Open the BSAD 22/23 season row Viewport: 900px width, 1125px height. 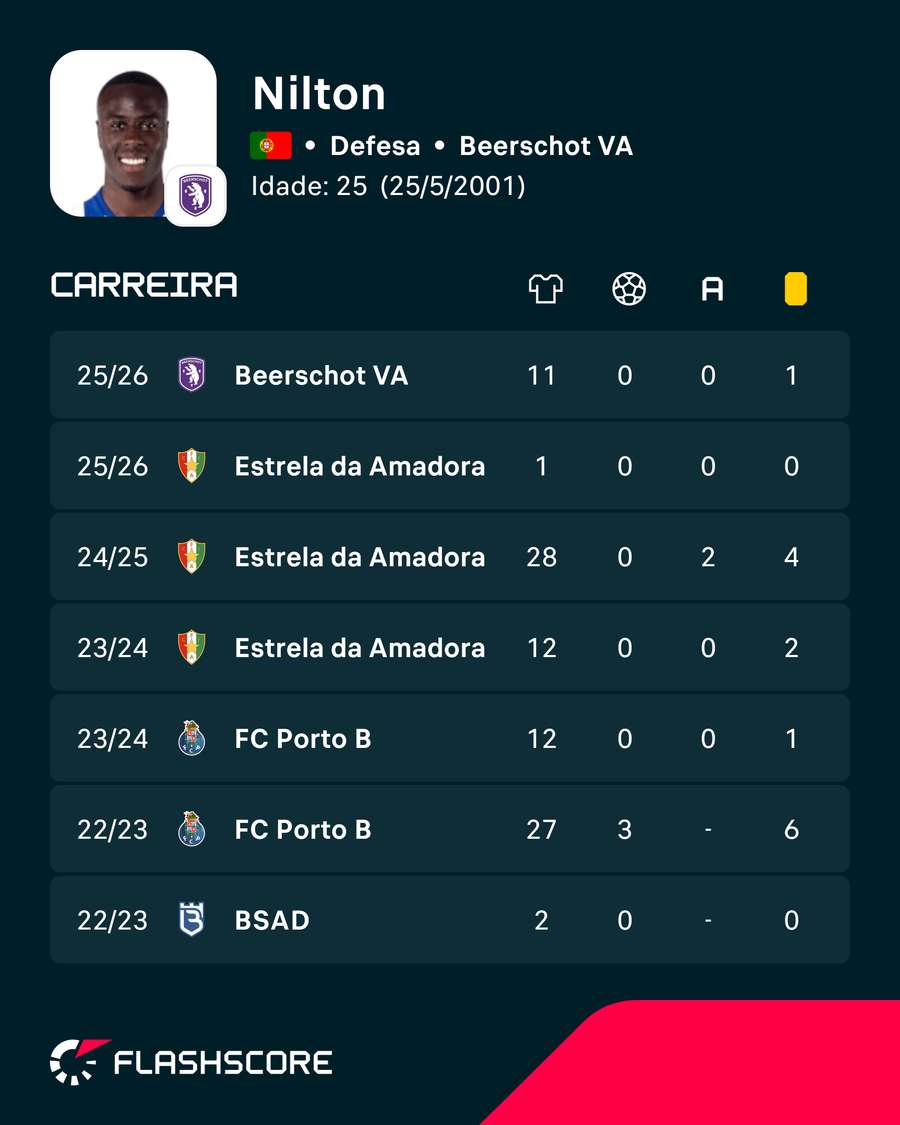[450, 920]
